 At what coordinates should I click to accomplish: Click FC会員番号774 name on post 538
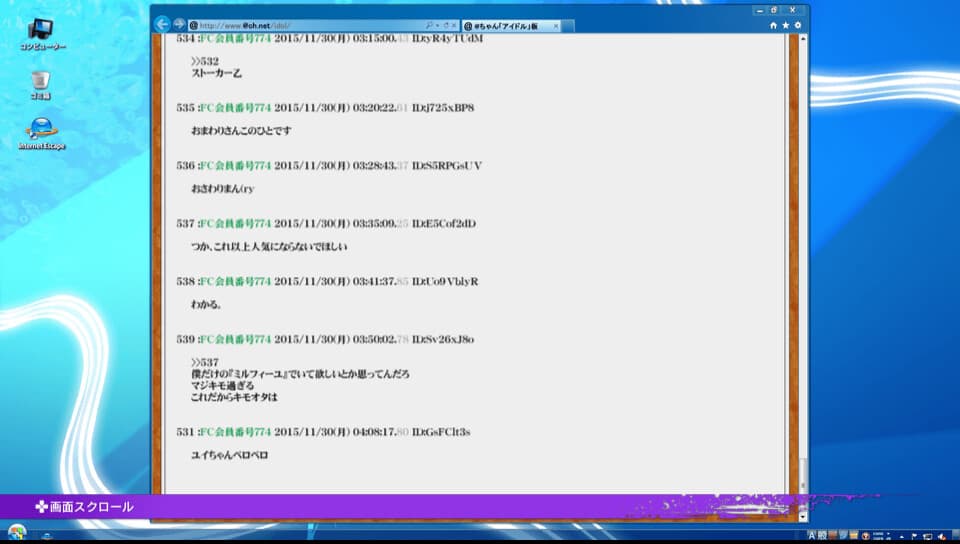coord(236,281)
